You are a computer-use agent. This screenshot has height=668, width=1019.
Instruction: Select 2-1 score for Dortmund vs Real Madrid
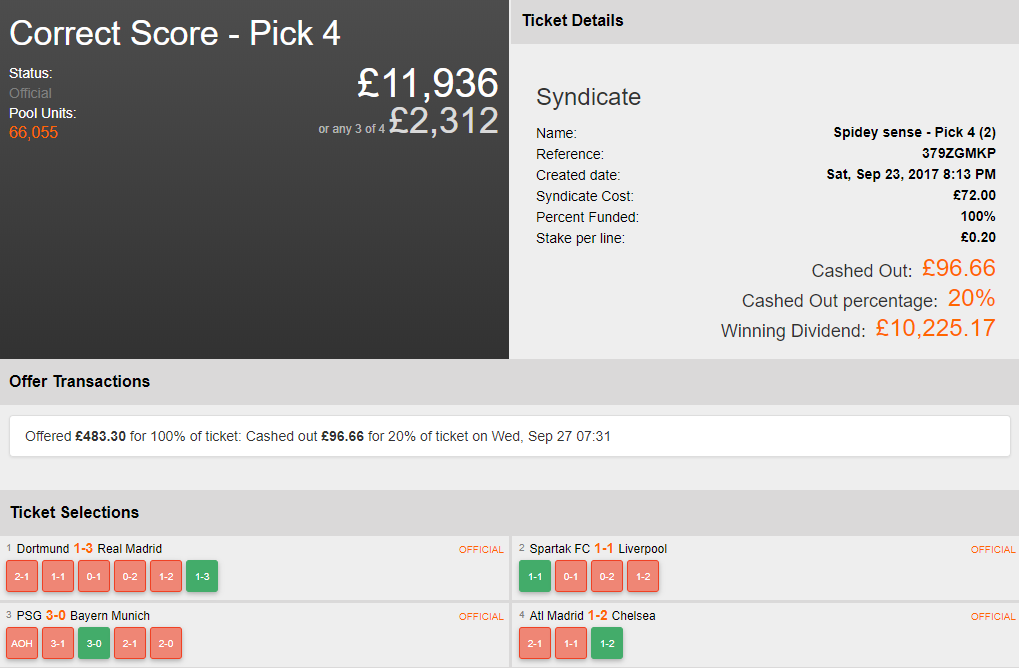point(22,576)
